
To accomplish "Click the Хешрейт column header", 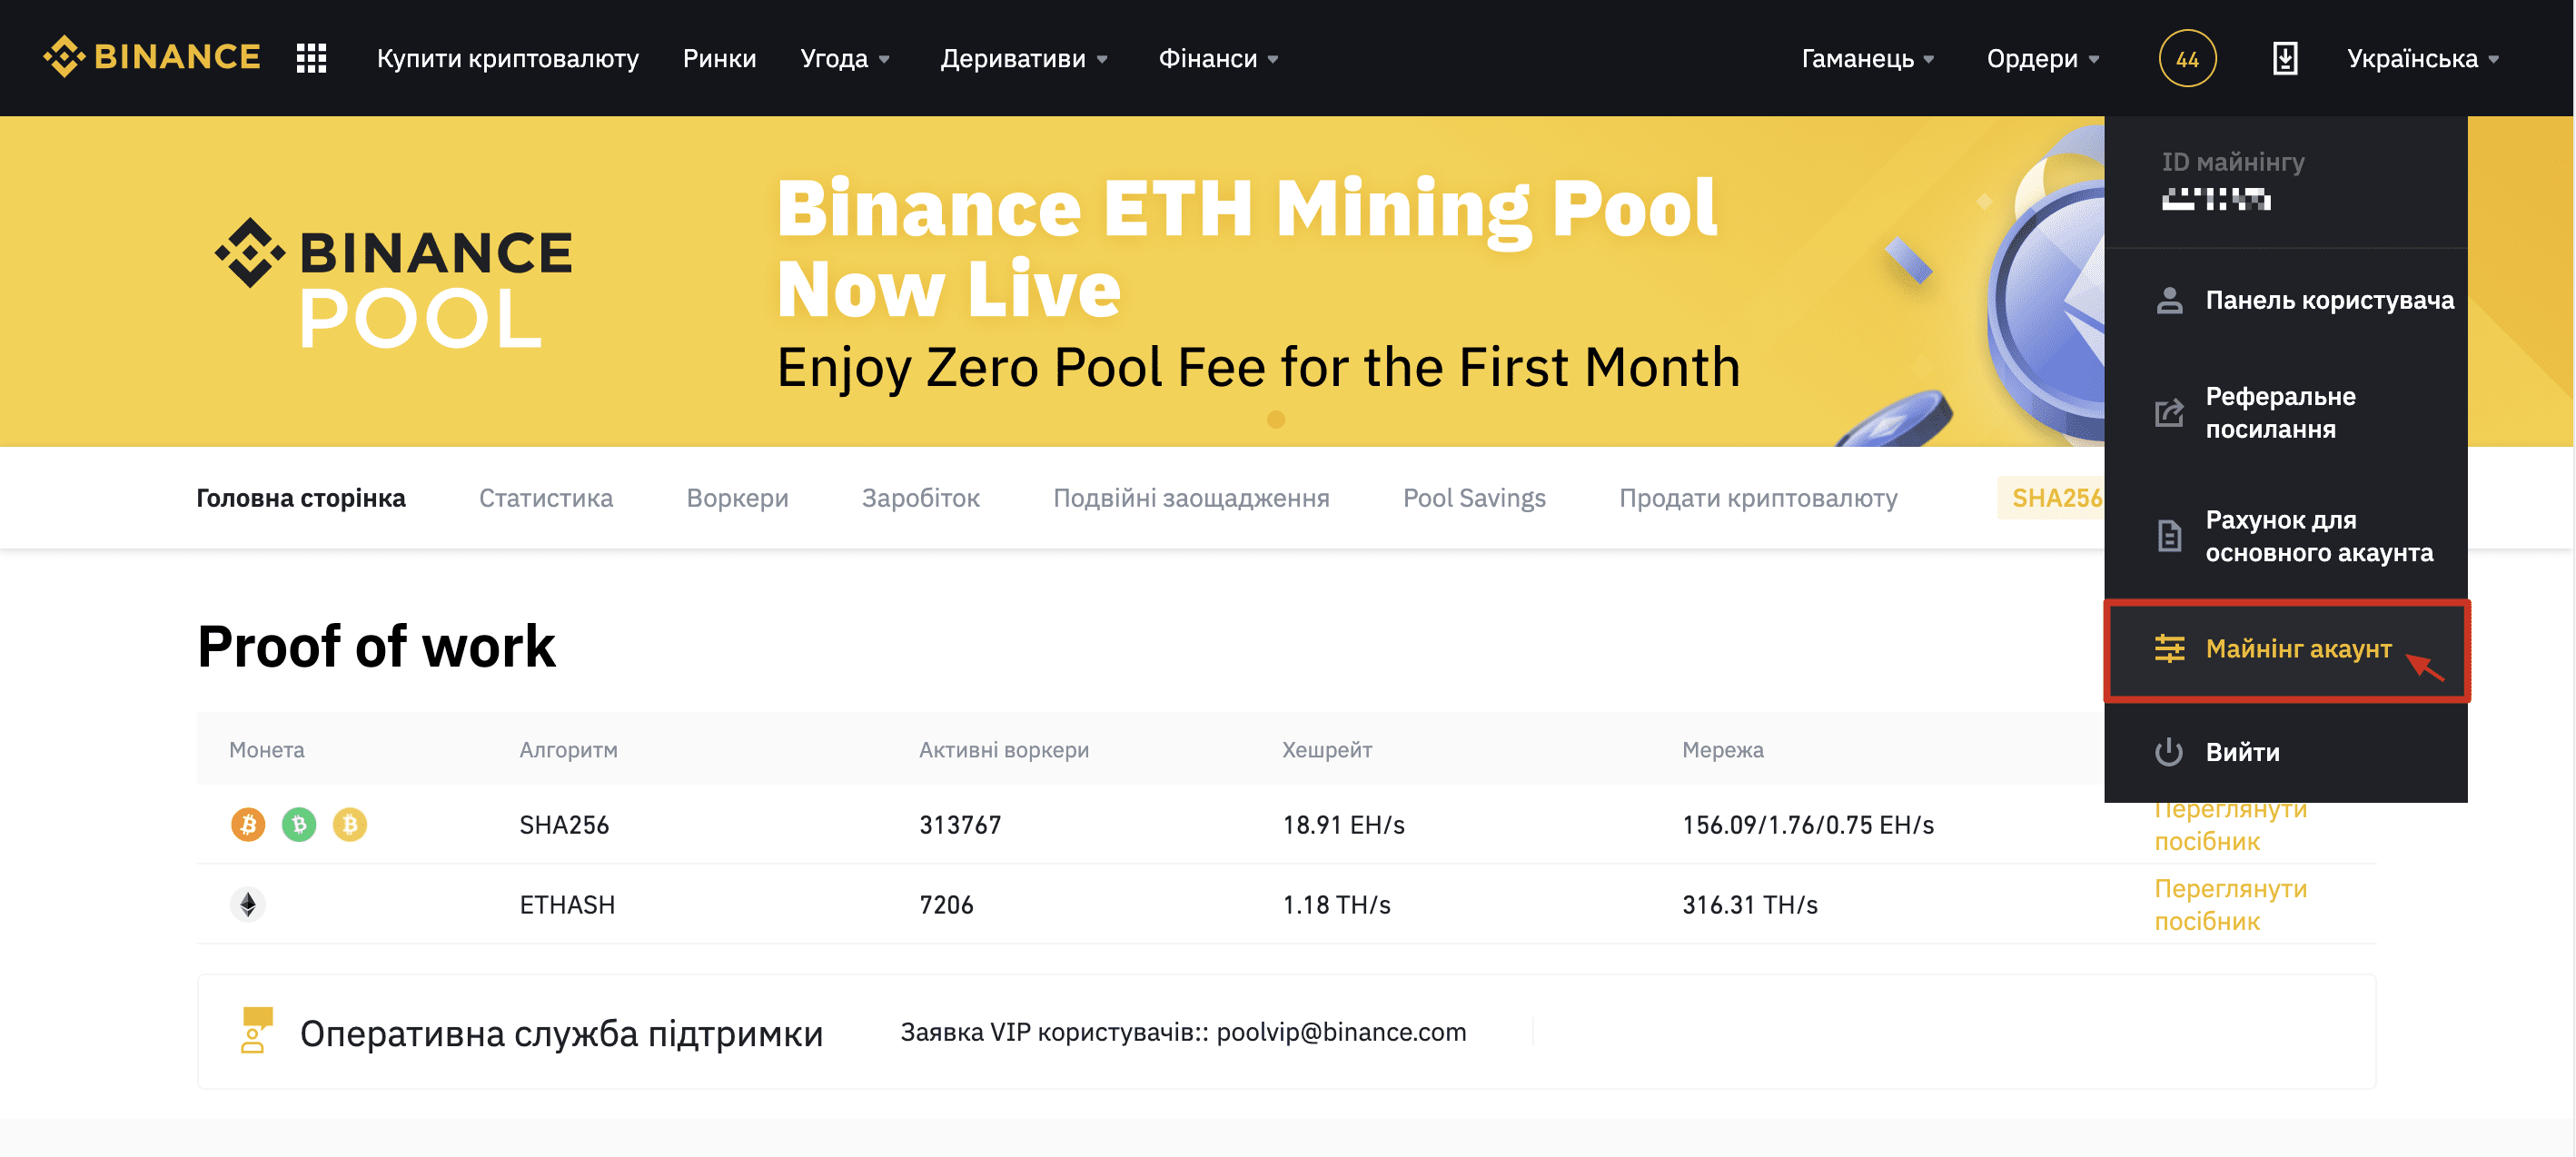I will coord(1327,749).
